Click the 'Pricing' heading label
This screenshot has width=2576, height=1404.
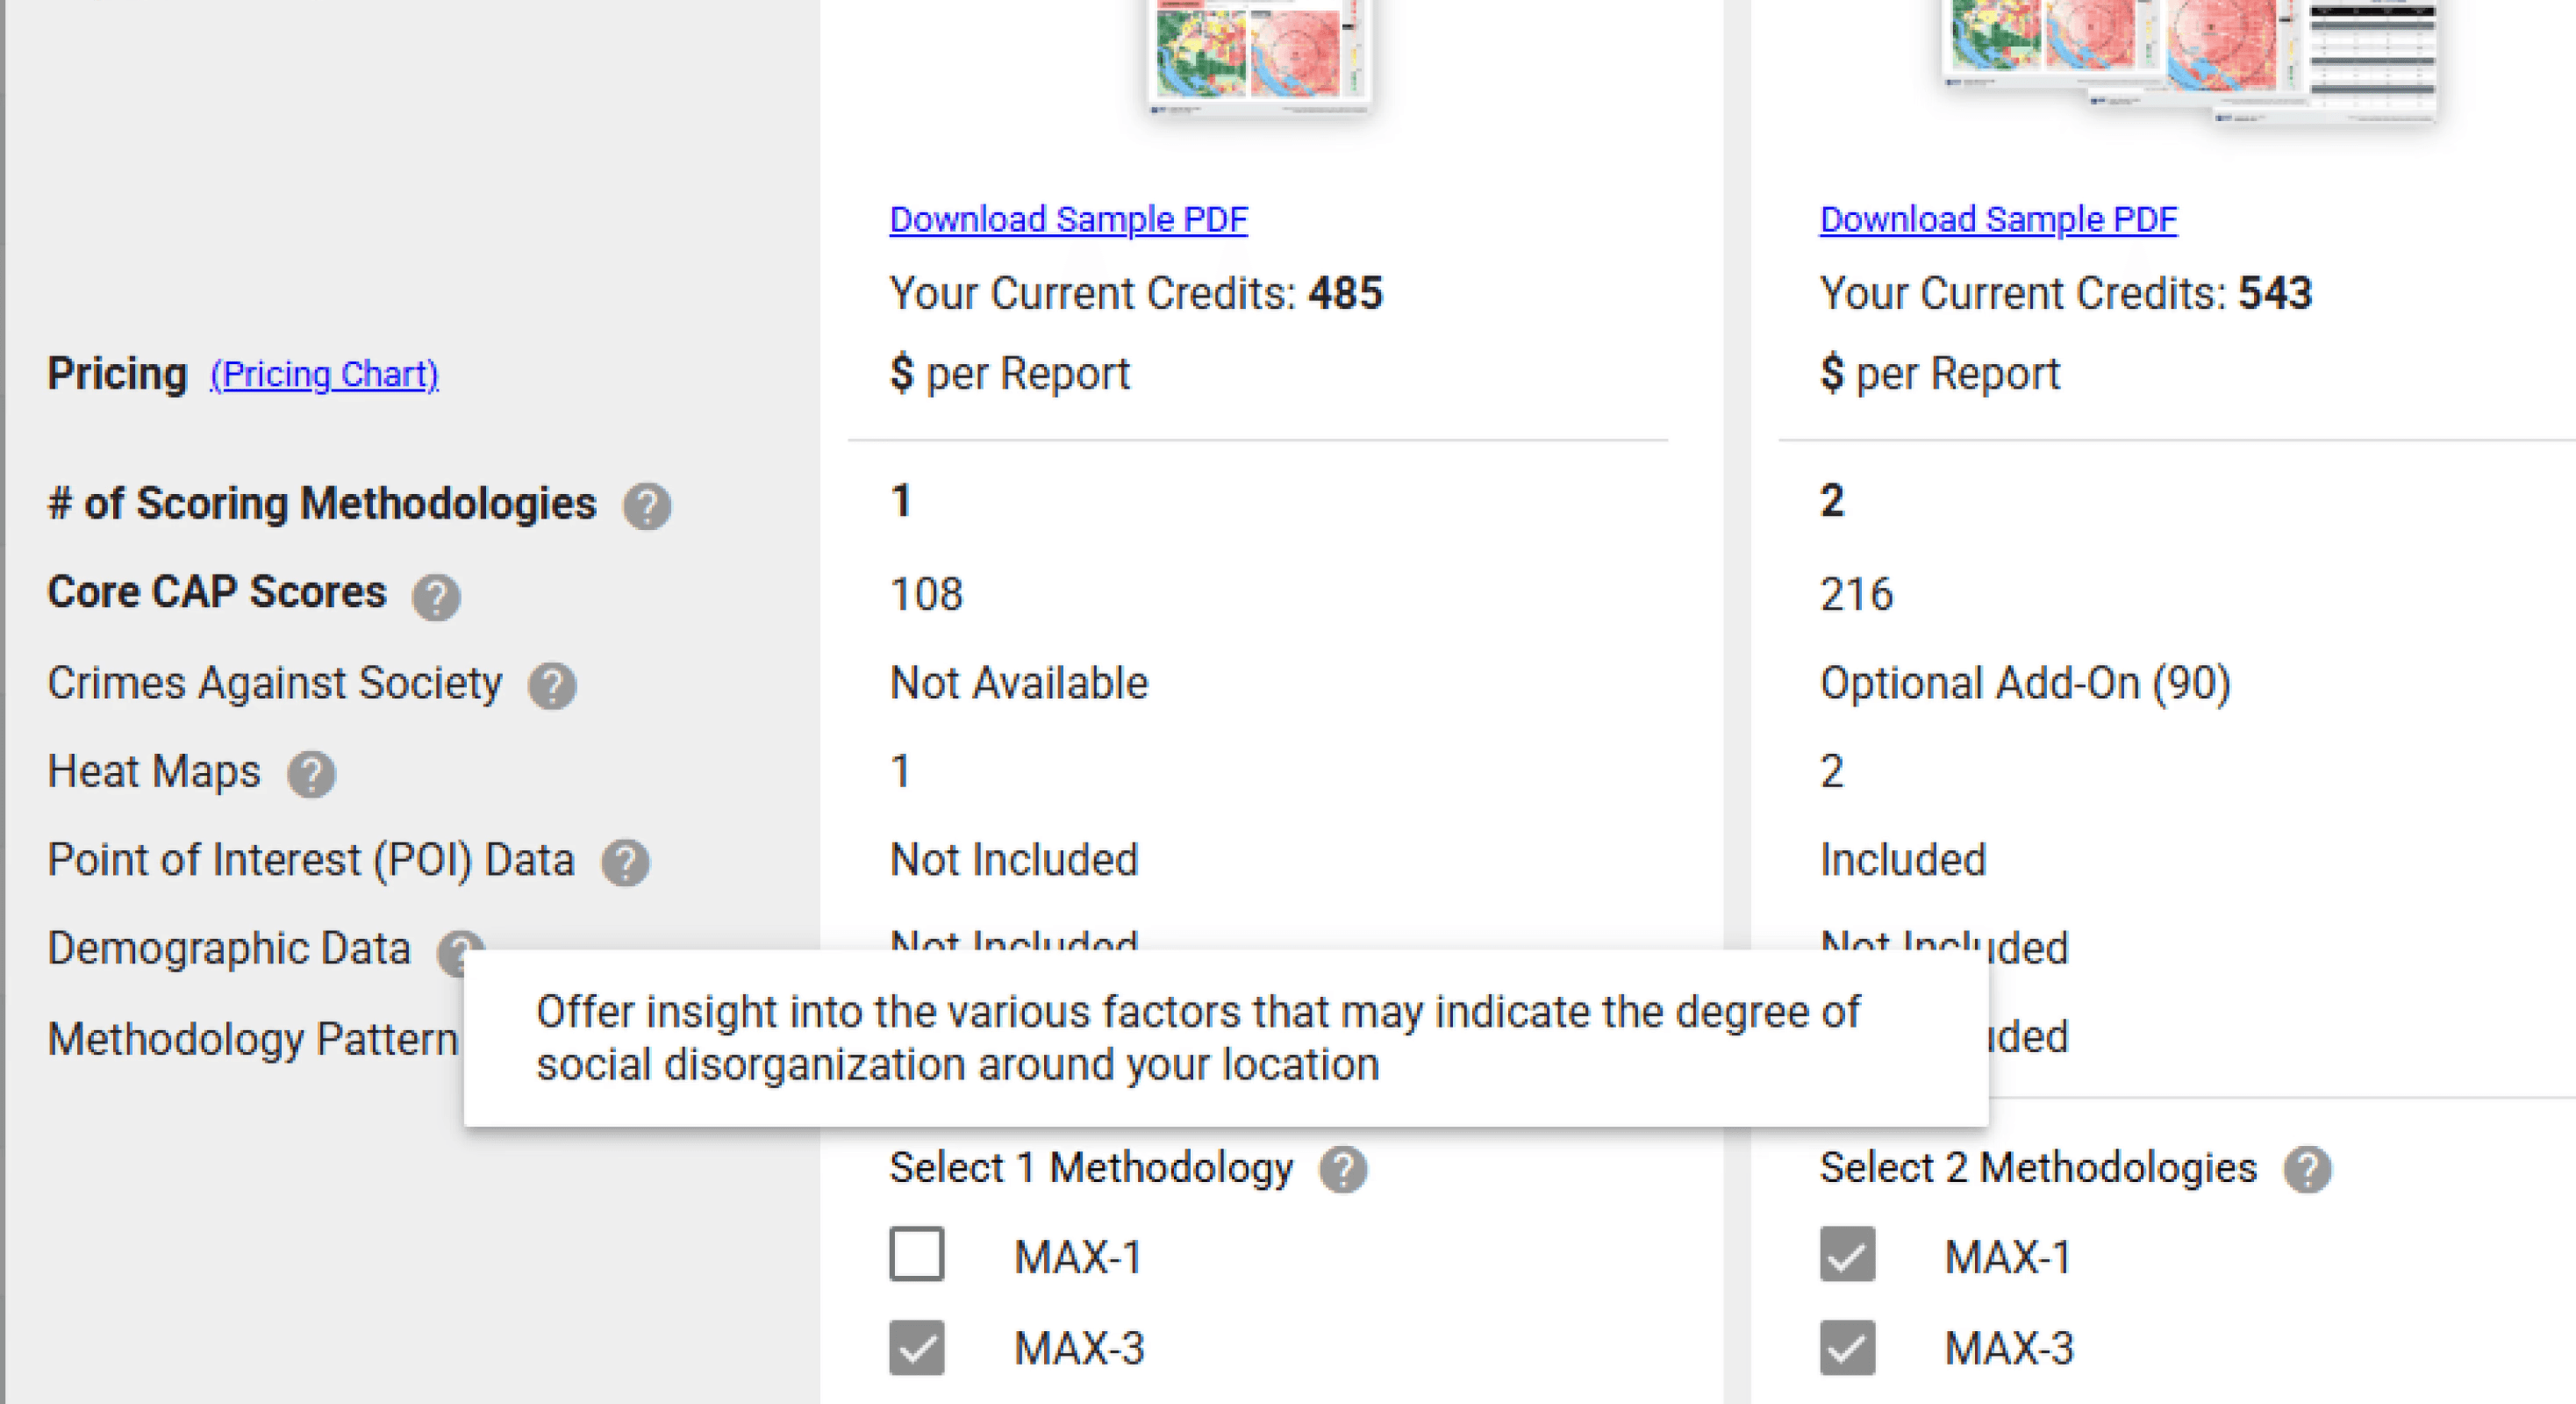point(118,374)
